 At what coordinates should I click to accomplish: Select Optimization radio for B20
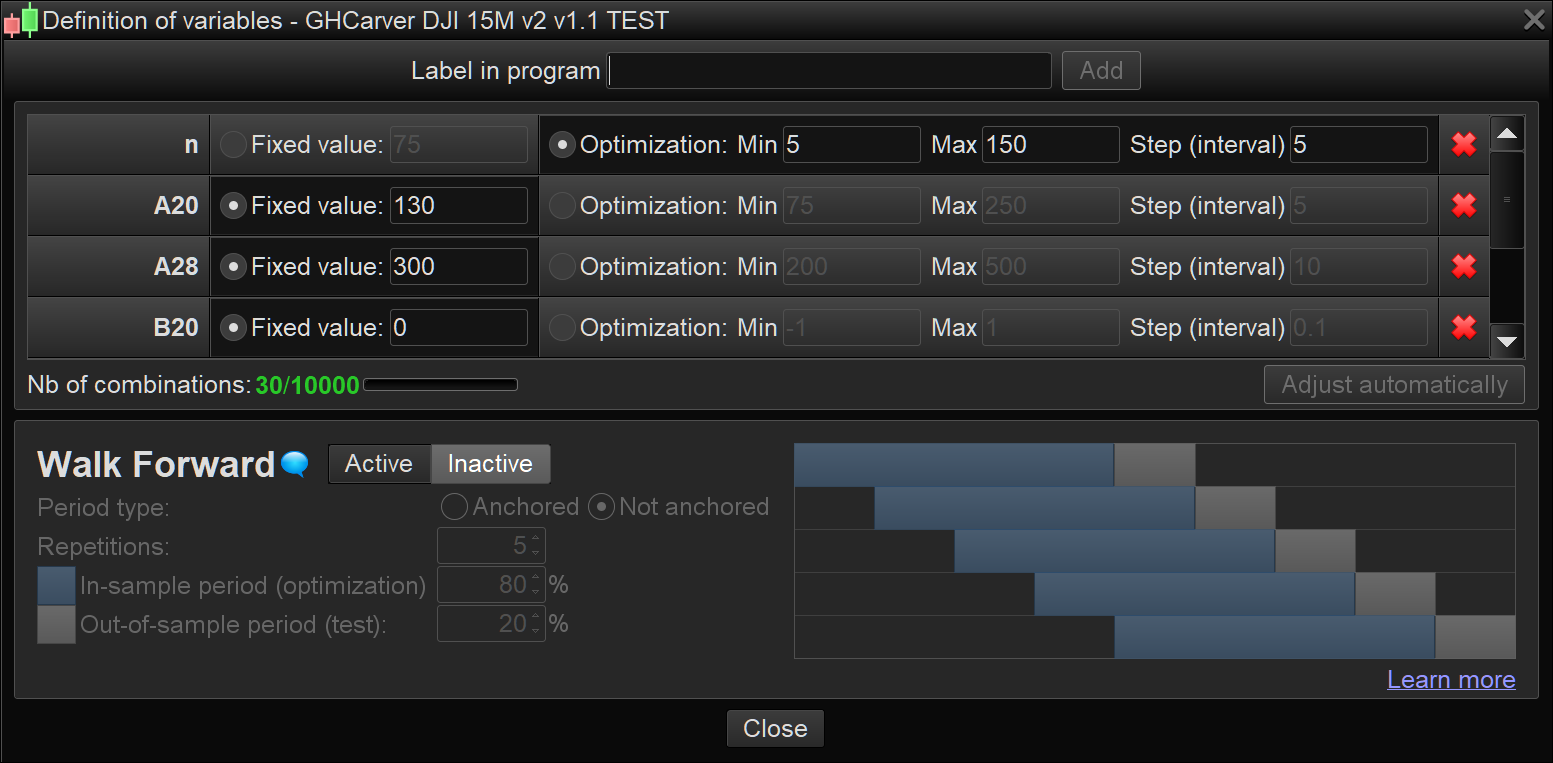[563, 328]
